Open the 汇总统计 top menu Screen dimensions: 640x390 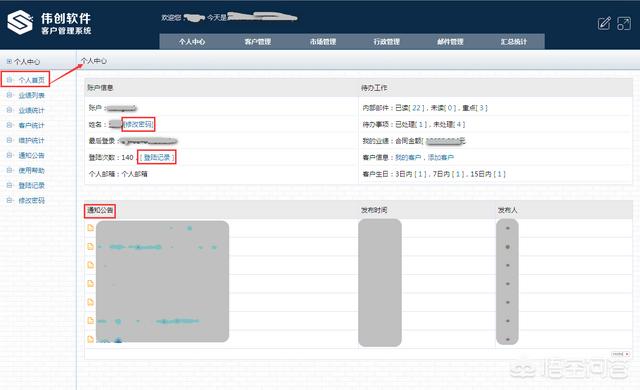(513, 42)
